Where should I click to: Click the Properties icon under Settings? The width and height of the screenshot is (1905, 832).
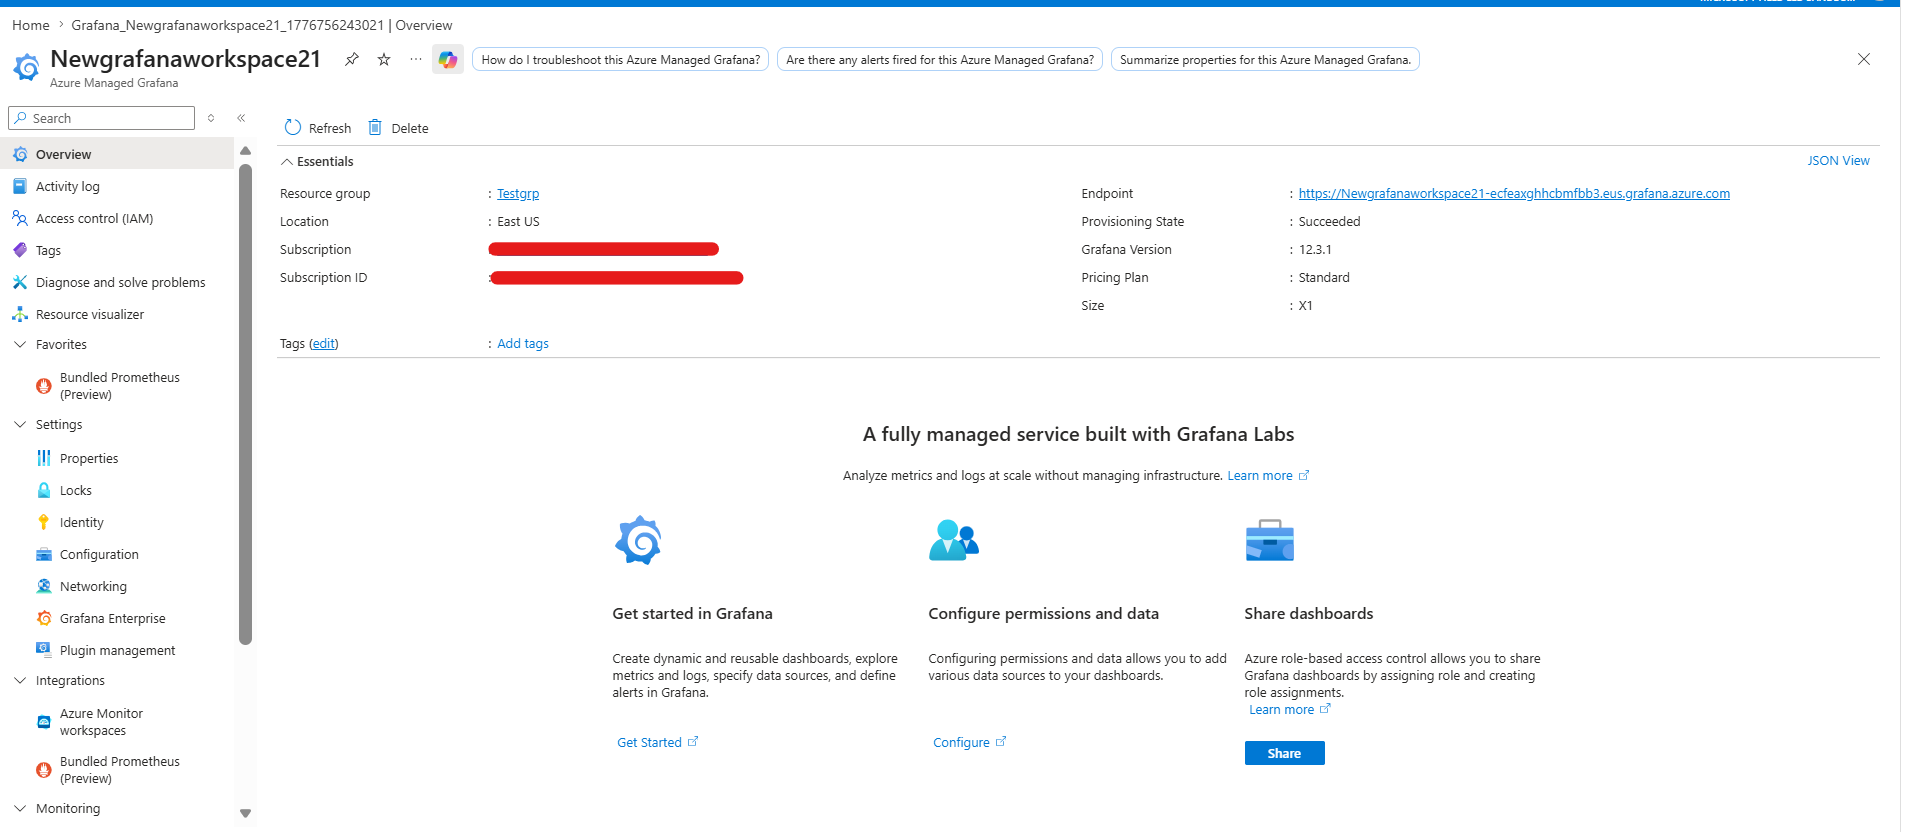click(x=44, y=458)
